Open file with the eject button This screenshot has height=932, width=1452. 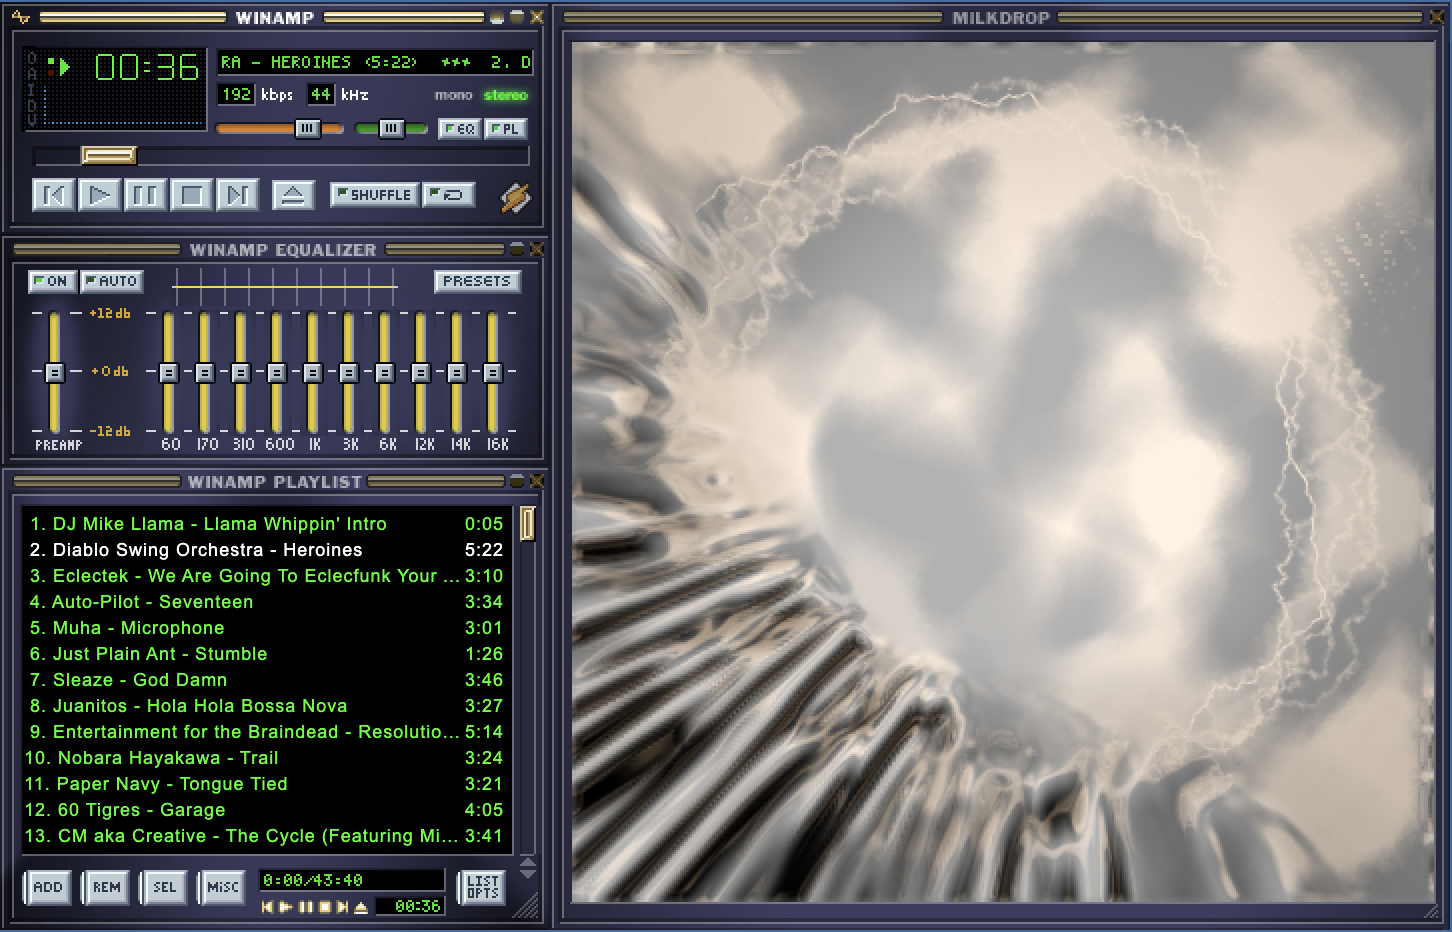293,195
